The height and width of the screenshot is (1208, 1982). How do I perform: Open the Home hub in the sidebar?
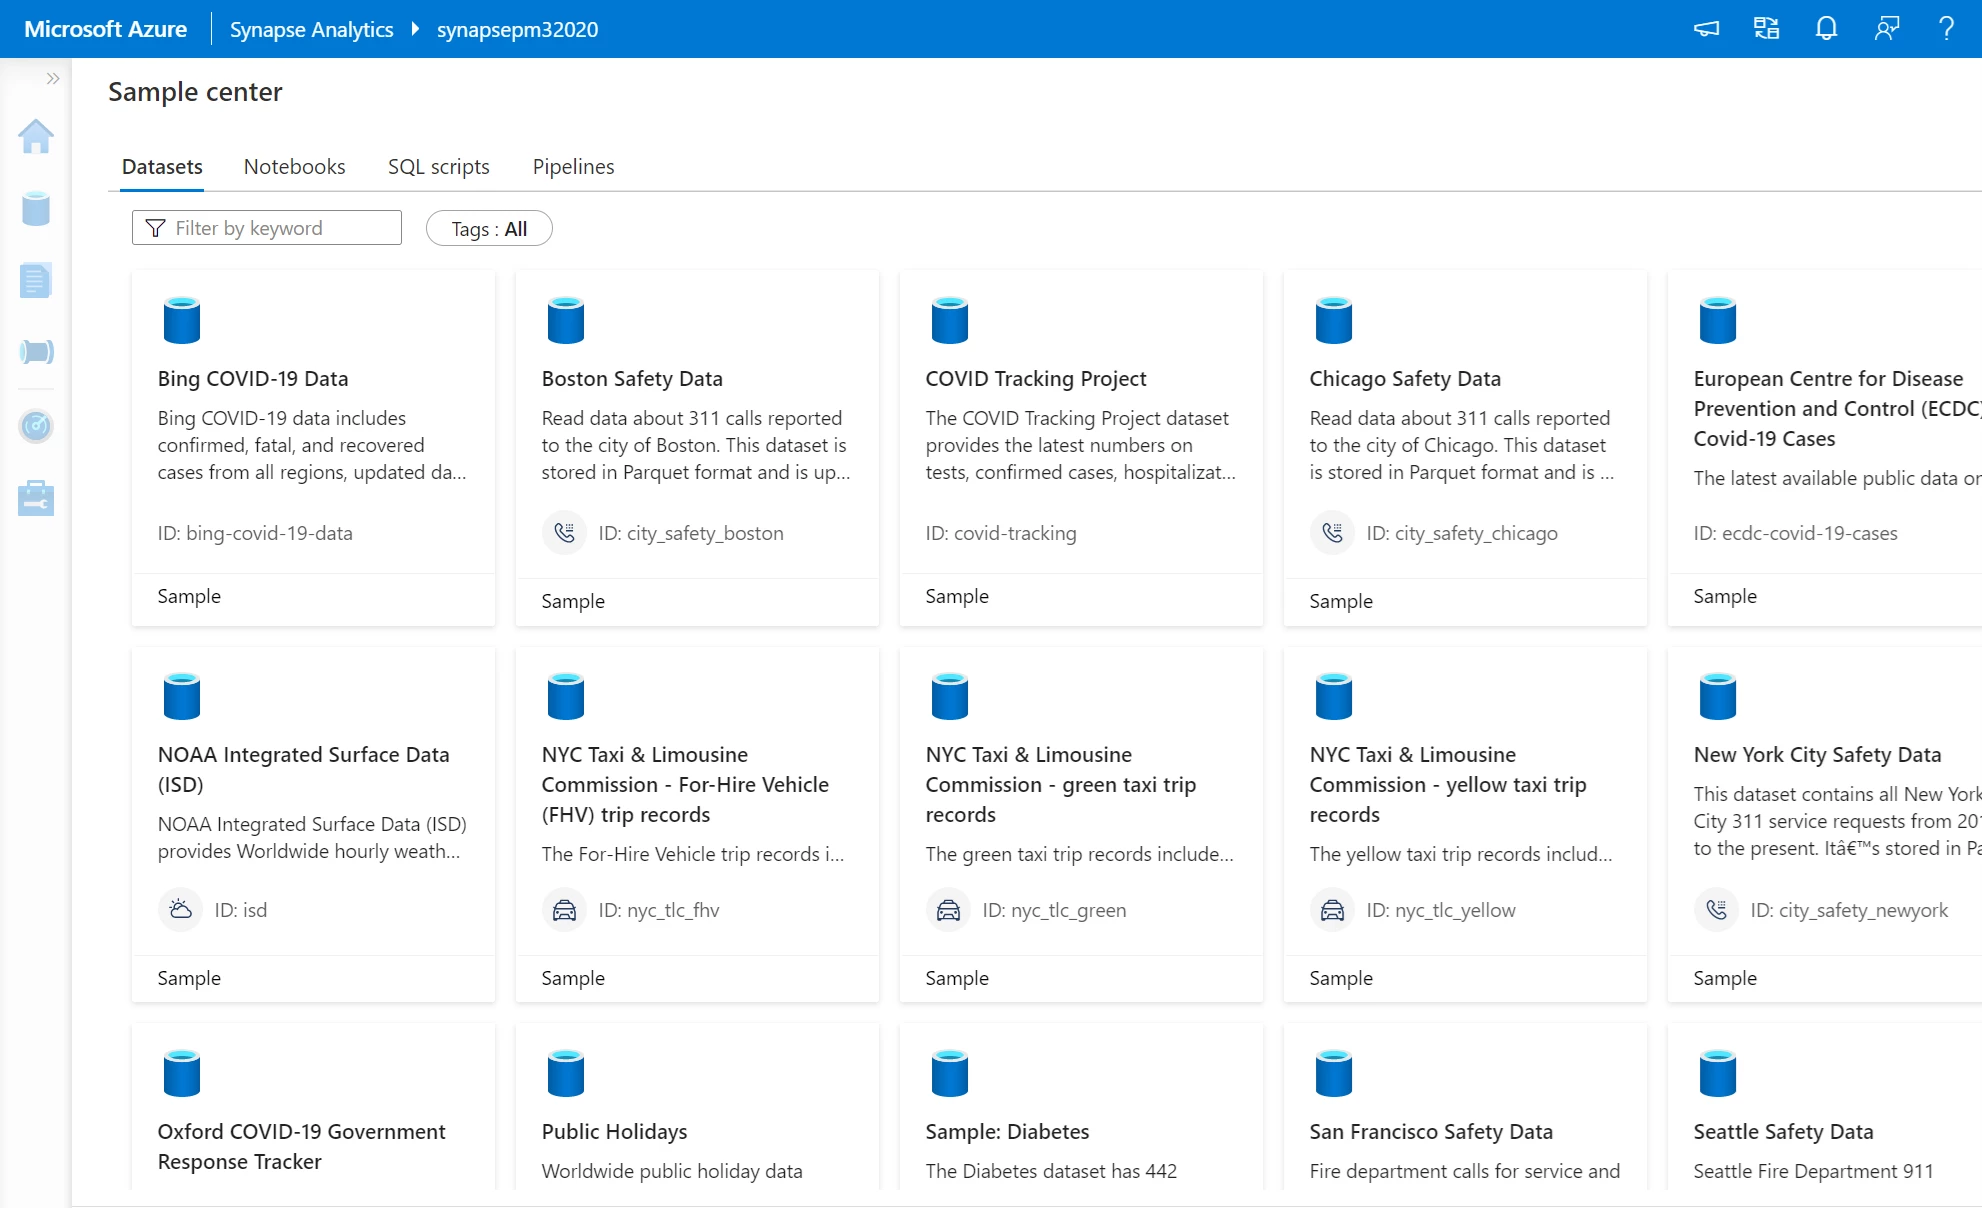click(36, 137)
